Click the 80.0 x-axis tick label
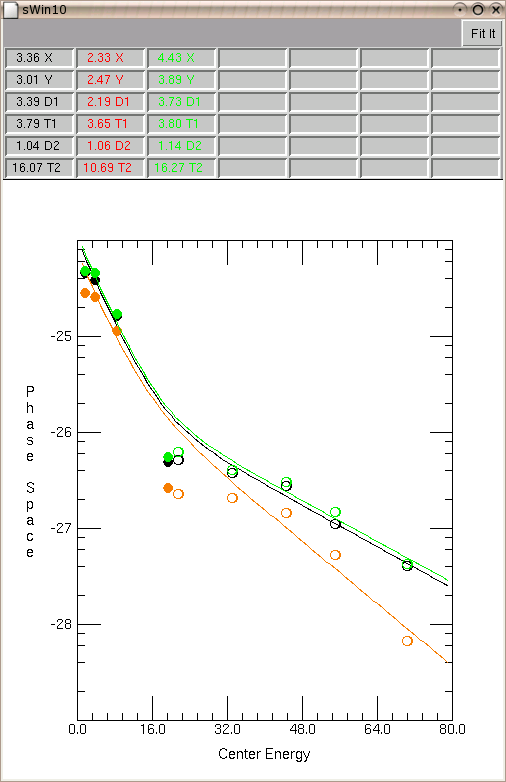Screen dimensions: 506x782 (x=452, y=729)
